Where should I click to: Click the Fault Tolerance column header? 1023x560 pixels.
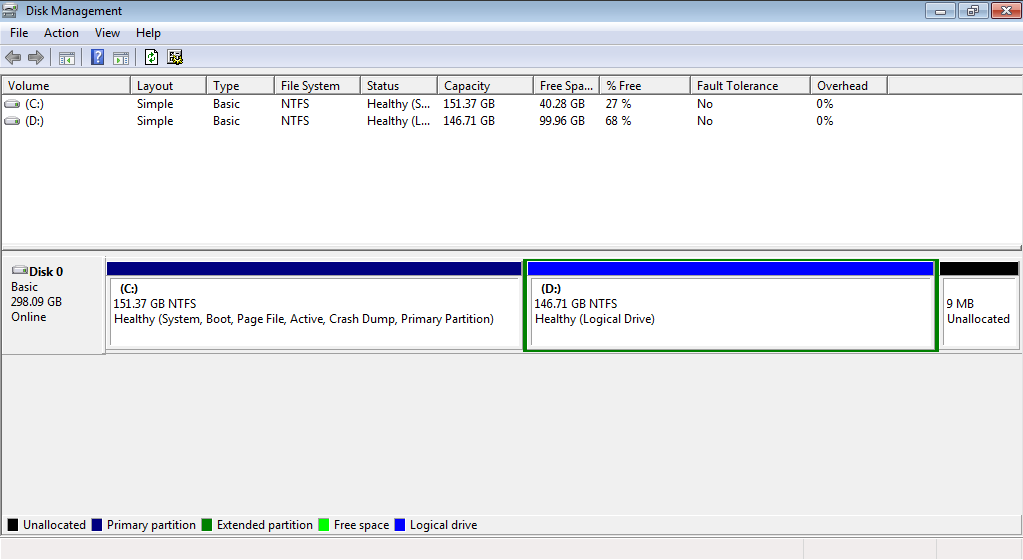pyautogui.click(x=737, y=86)
